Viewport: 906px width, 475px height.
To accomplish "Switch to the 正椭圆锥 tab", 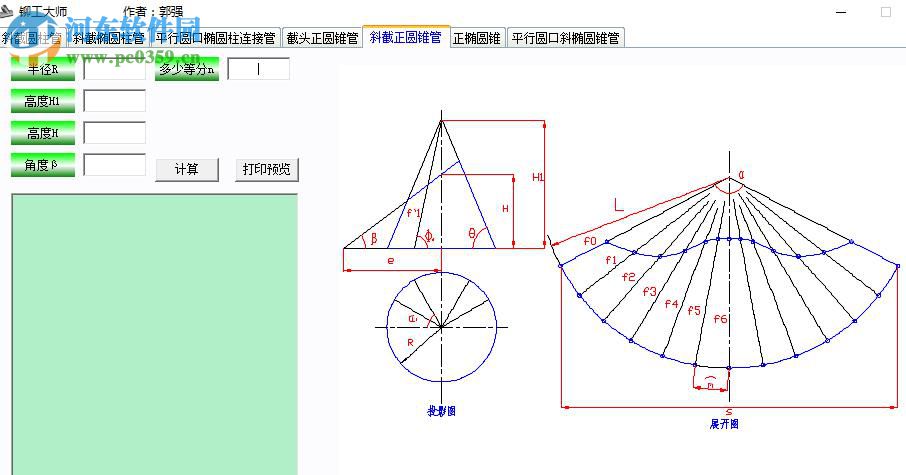I will (477, 38).
